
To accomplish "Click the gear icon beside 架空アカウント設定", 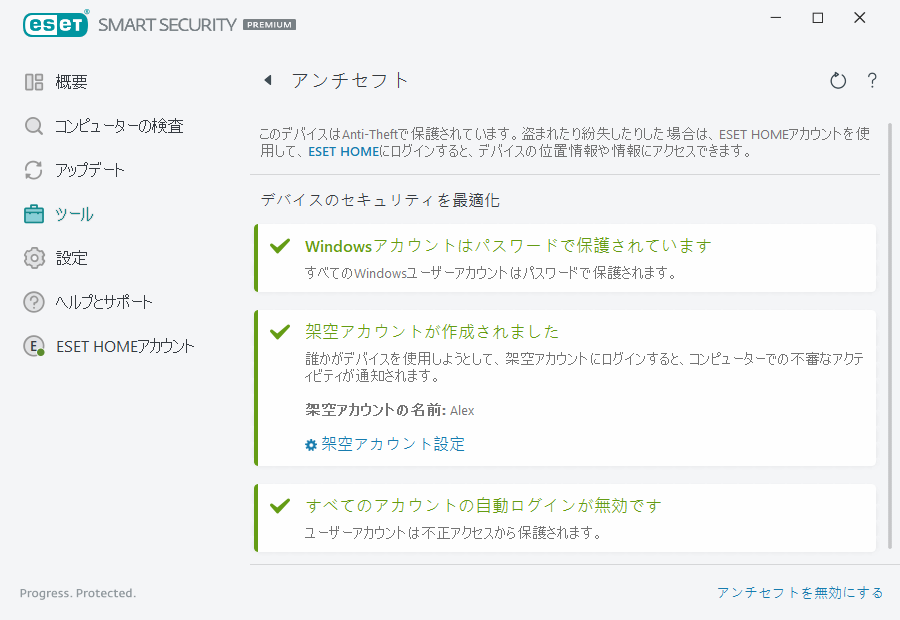I will point(310,444).
